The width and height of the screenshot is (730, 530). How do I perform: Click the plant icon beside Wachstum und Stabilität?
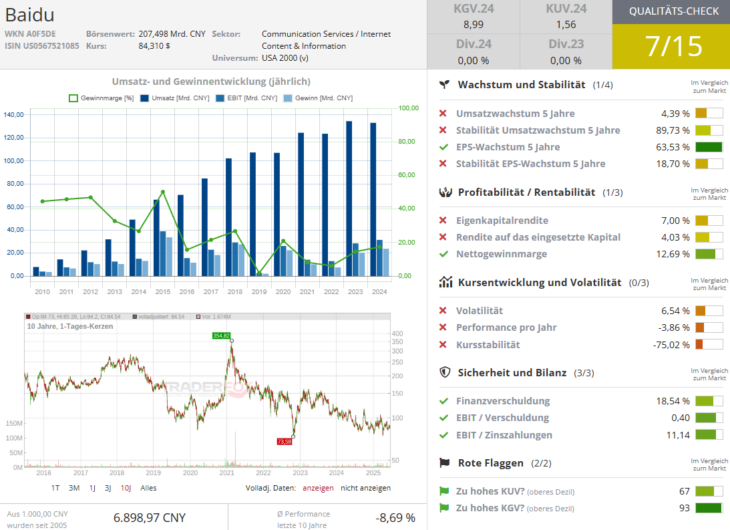(x=445, y=84)
